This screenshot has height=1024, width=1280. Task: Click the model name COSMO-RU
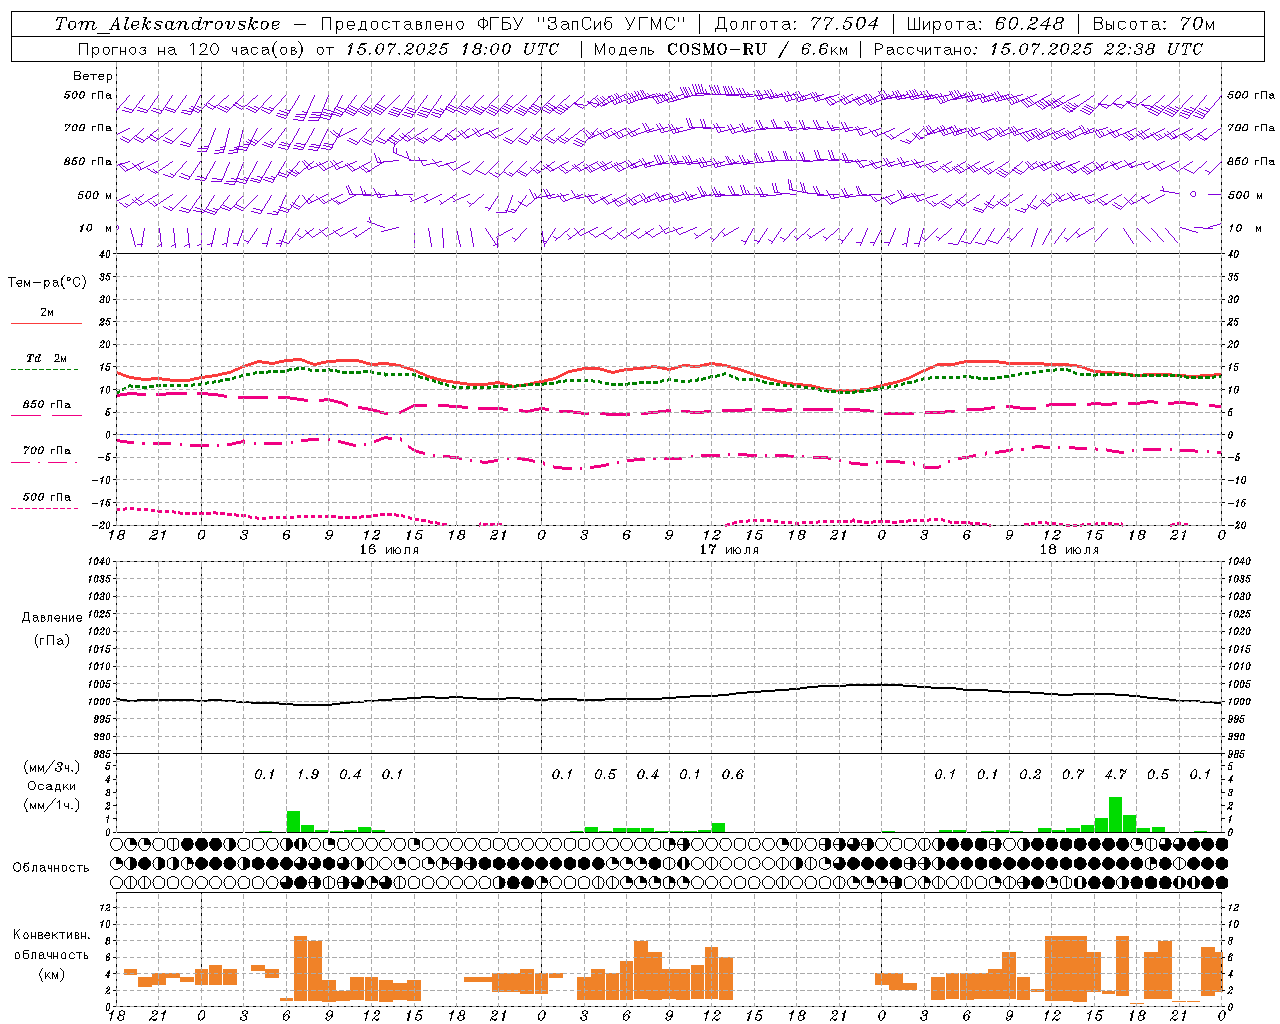pyautogui.click(x=717, y=48)
